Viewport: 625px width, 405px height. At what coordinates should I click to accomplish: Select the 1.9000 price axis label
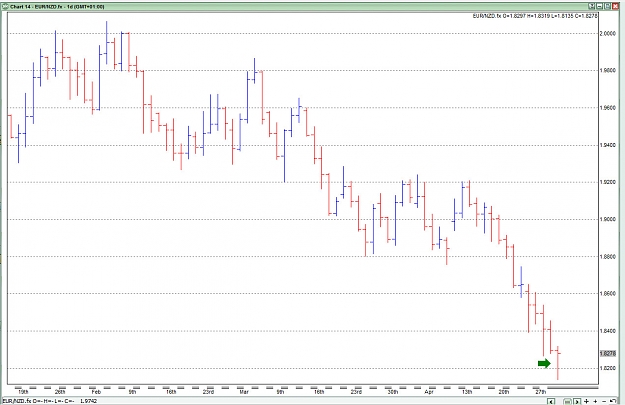point(607,219)
